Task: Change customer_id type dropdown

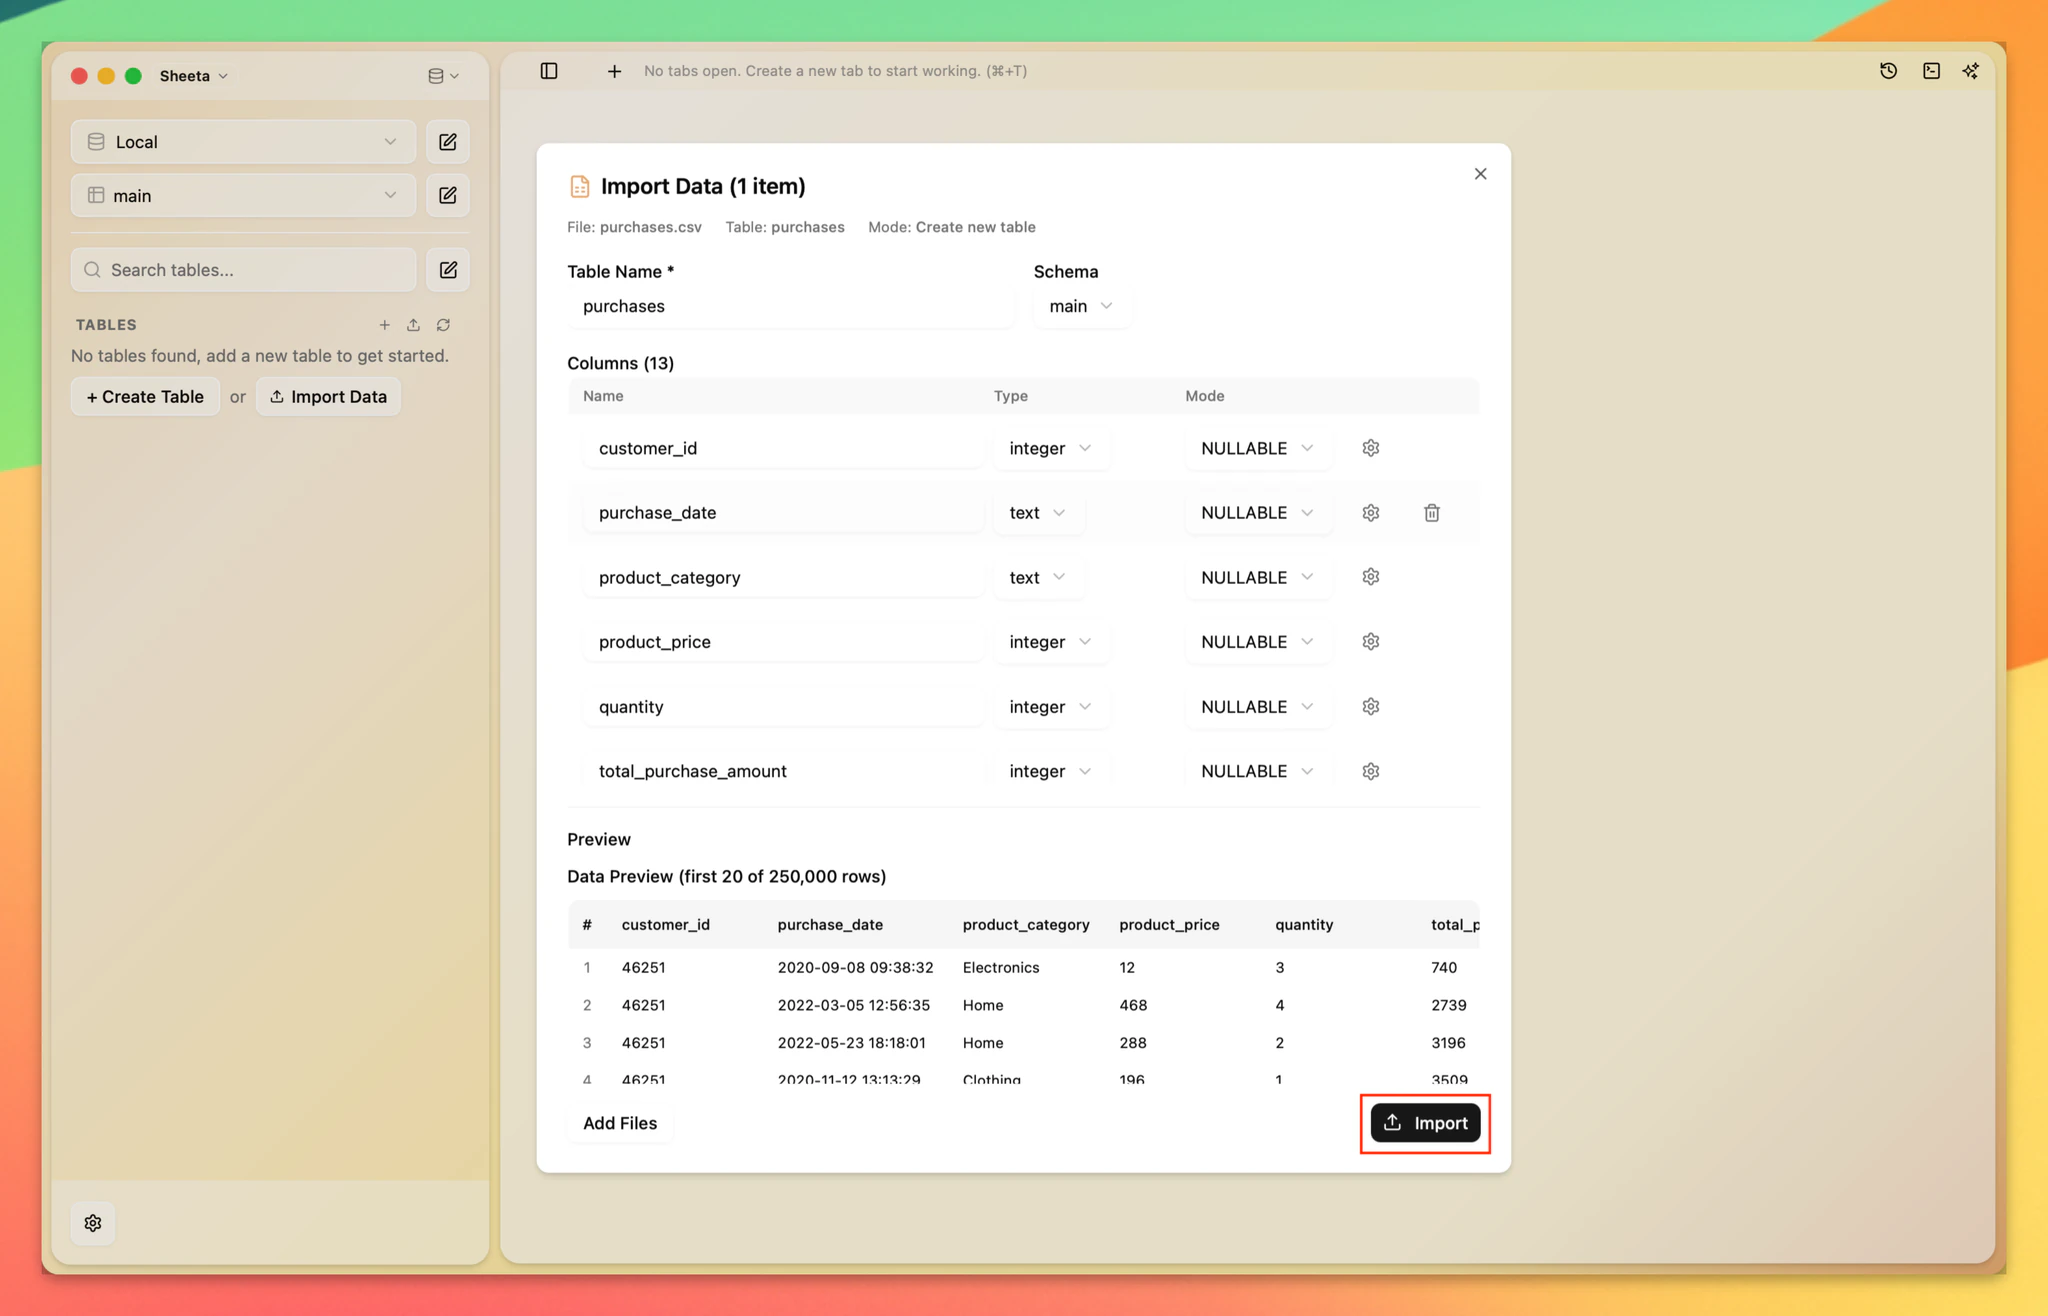Action: tap(1050, 448)
